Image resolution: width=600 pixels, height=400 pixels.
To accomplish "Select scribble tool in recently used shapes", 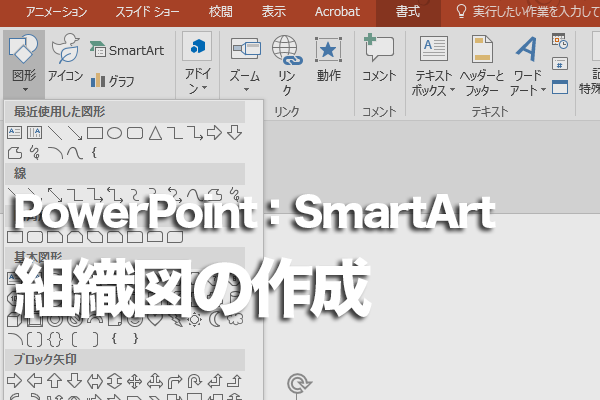I will (x=35, y=153).
